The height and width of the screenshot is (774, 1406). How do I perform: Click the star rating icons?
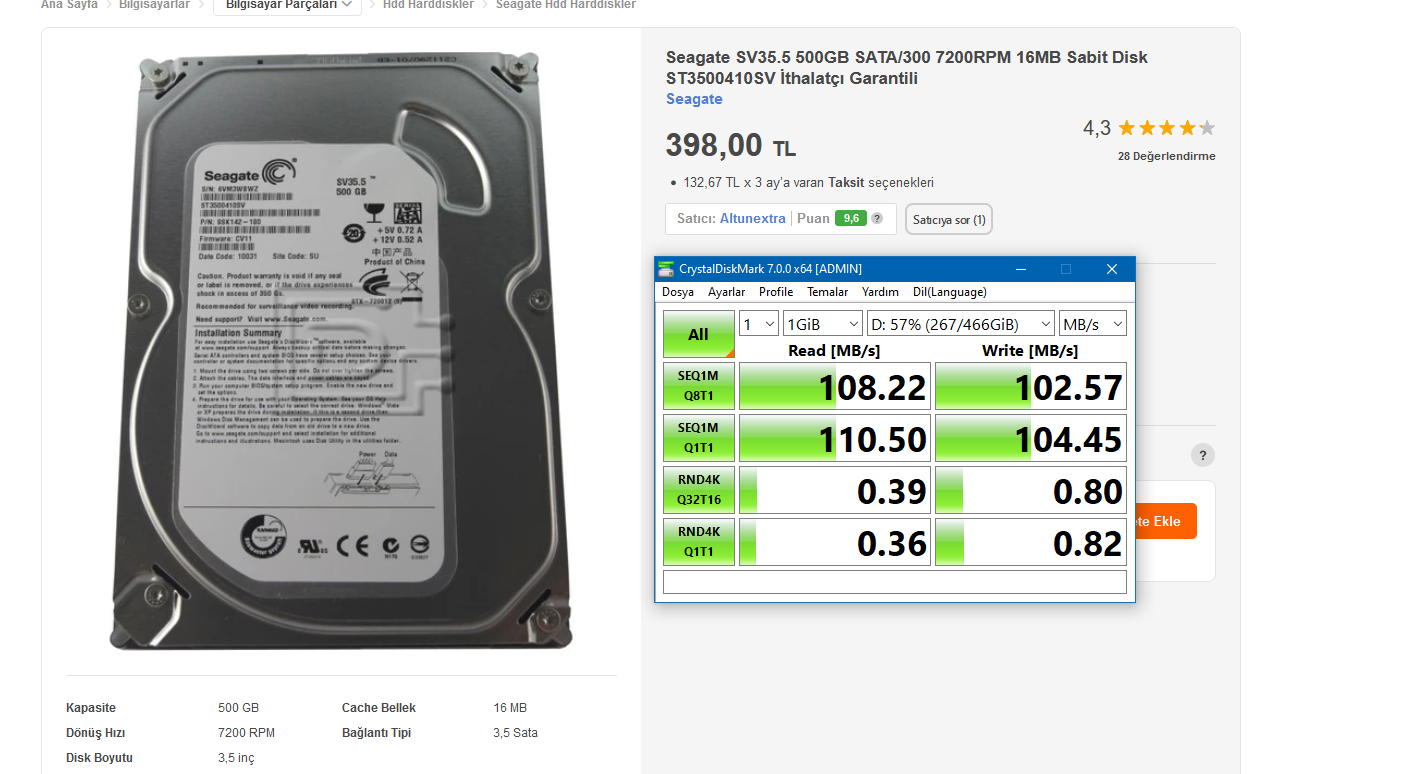tap(1166, 128)
